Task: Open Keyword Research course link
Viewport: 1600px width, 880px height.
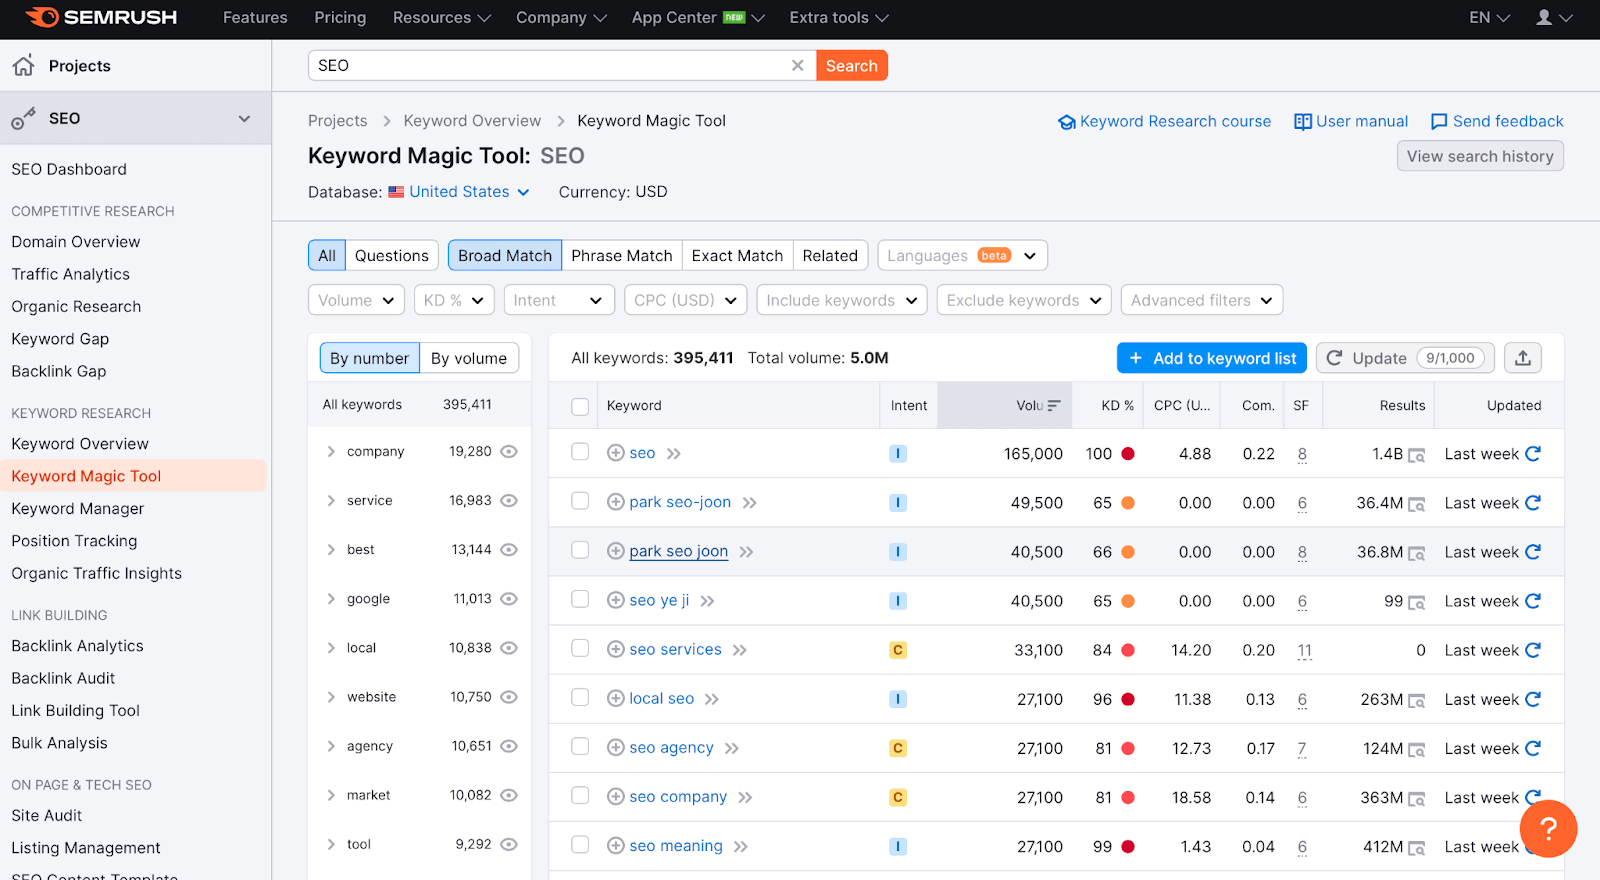Action: (1165, 121)
